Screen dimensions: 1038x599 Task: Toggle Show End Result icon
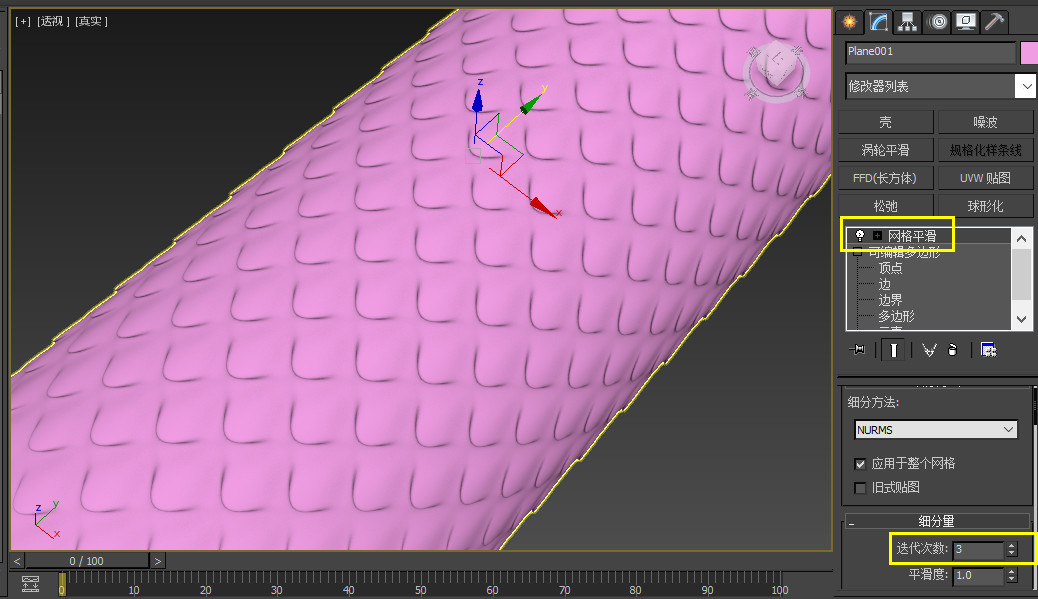click(x=893, y=349)
